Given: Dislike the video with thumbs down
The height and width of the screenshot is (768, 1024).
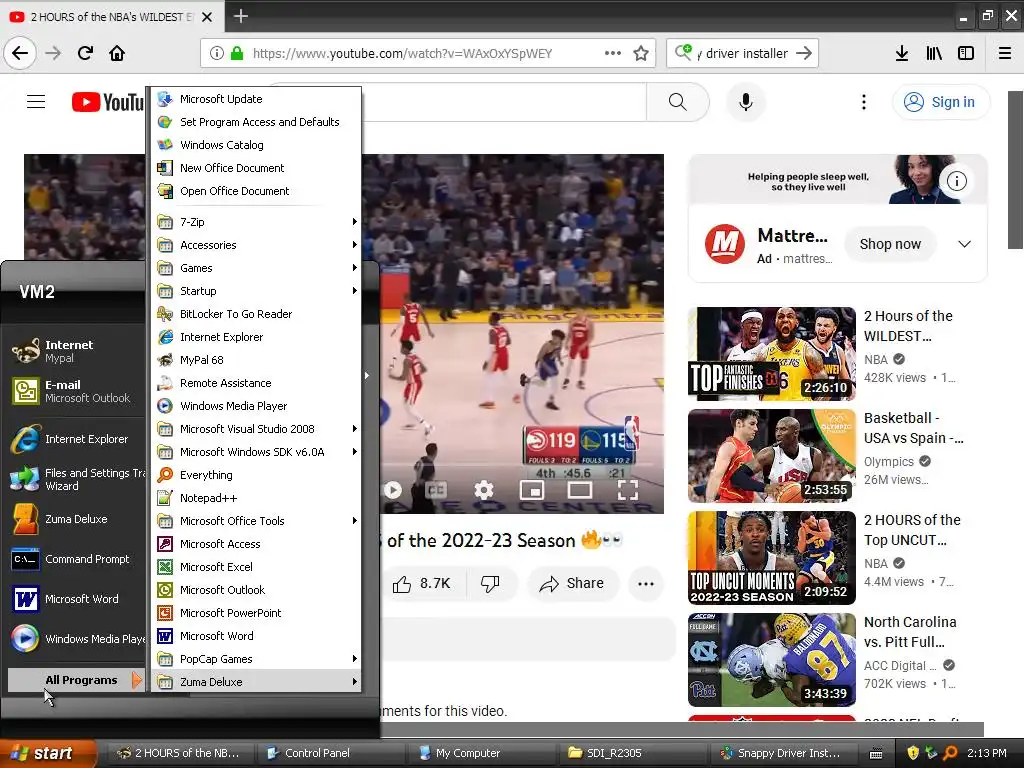Looking at the screenshot, I should [490, 583].
